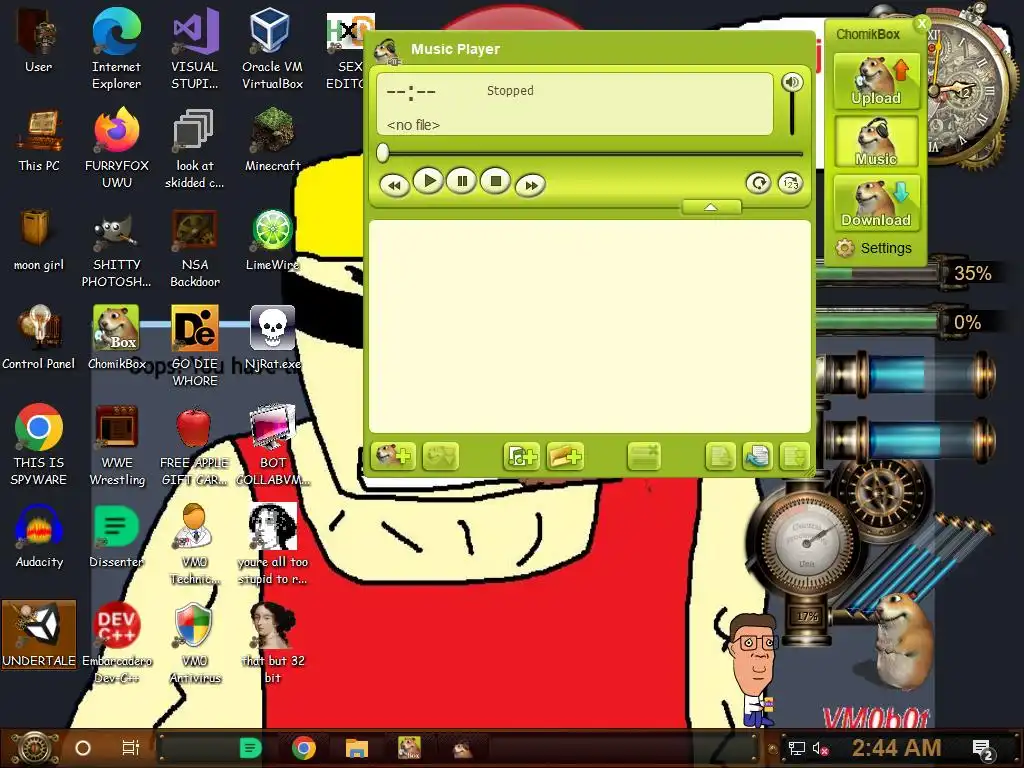Collapse the playlist with the up-arrow tab
This screenshot has width=1024, height=768.
coord(711,207)
